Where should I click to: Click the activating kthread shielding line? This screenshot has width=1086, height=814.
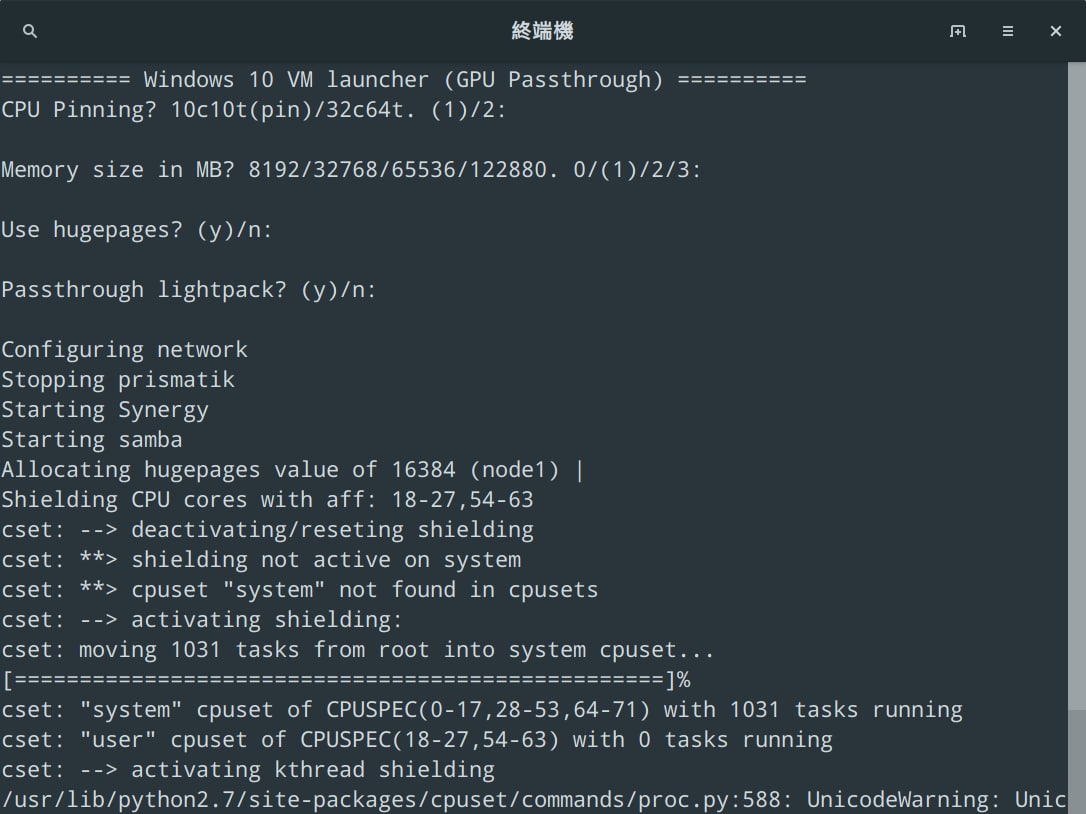coord(248,770)
